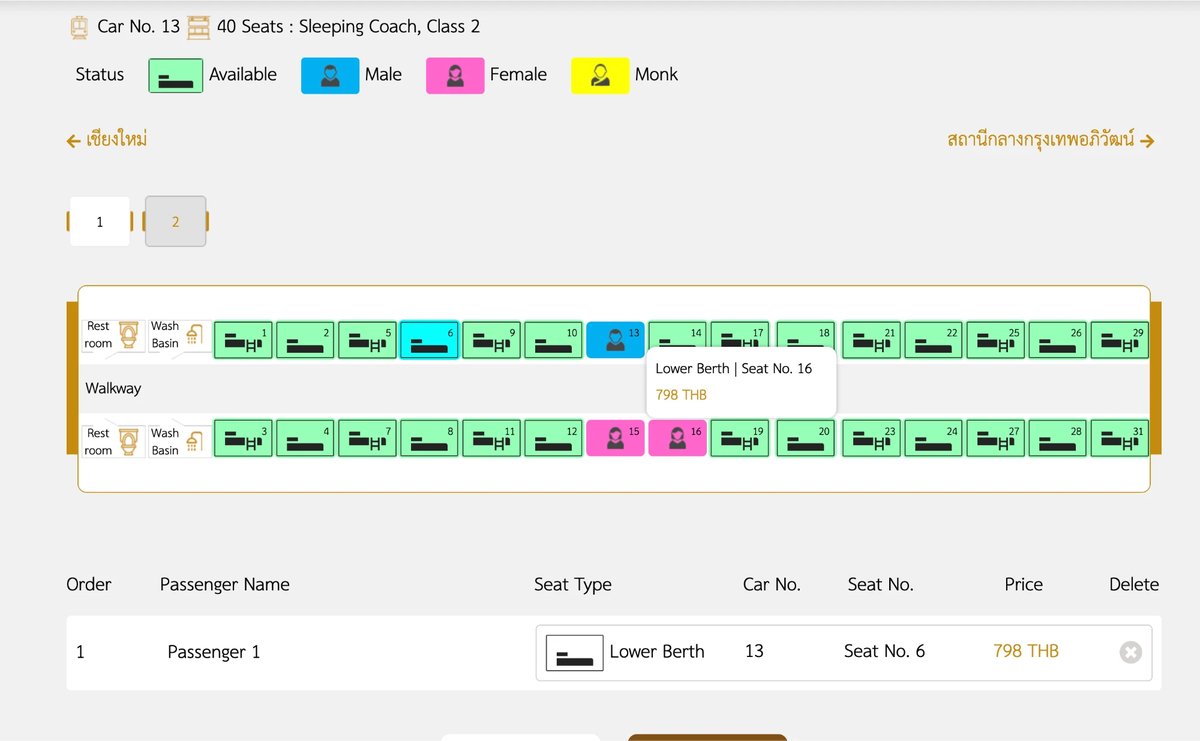Pick seat number 29
The width and height of the screenshot is (1200, 741).
pos(1119,340)
